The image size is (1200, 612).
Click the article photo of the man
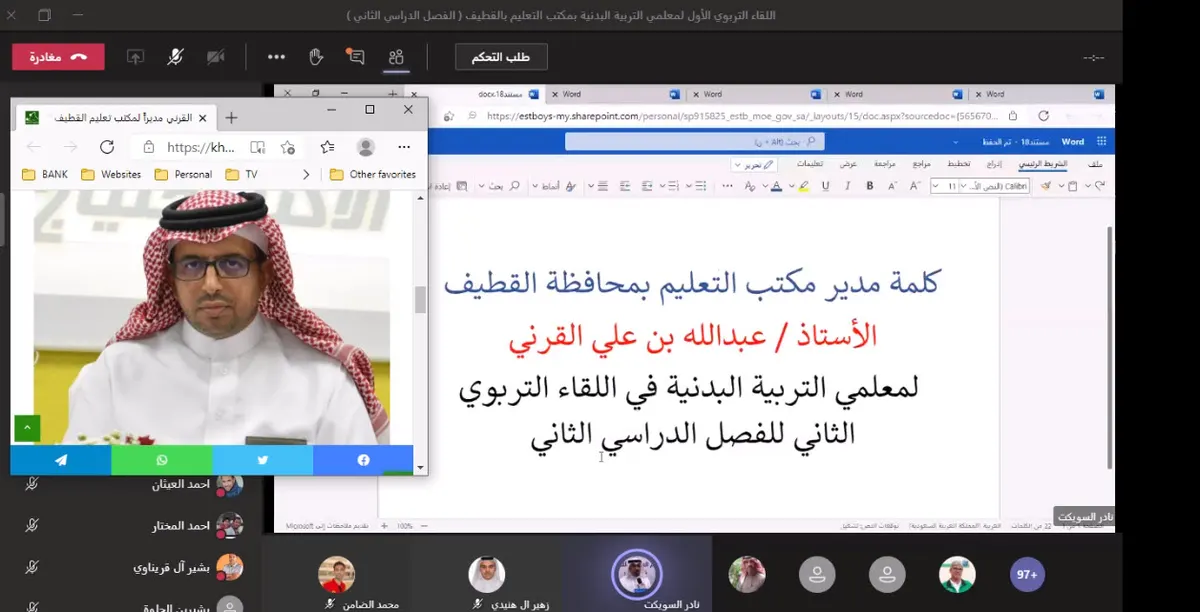[x=213, y=317]
